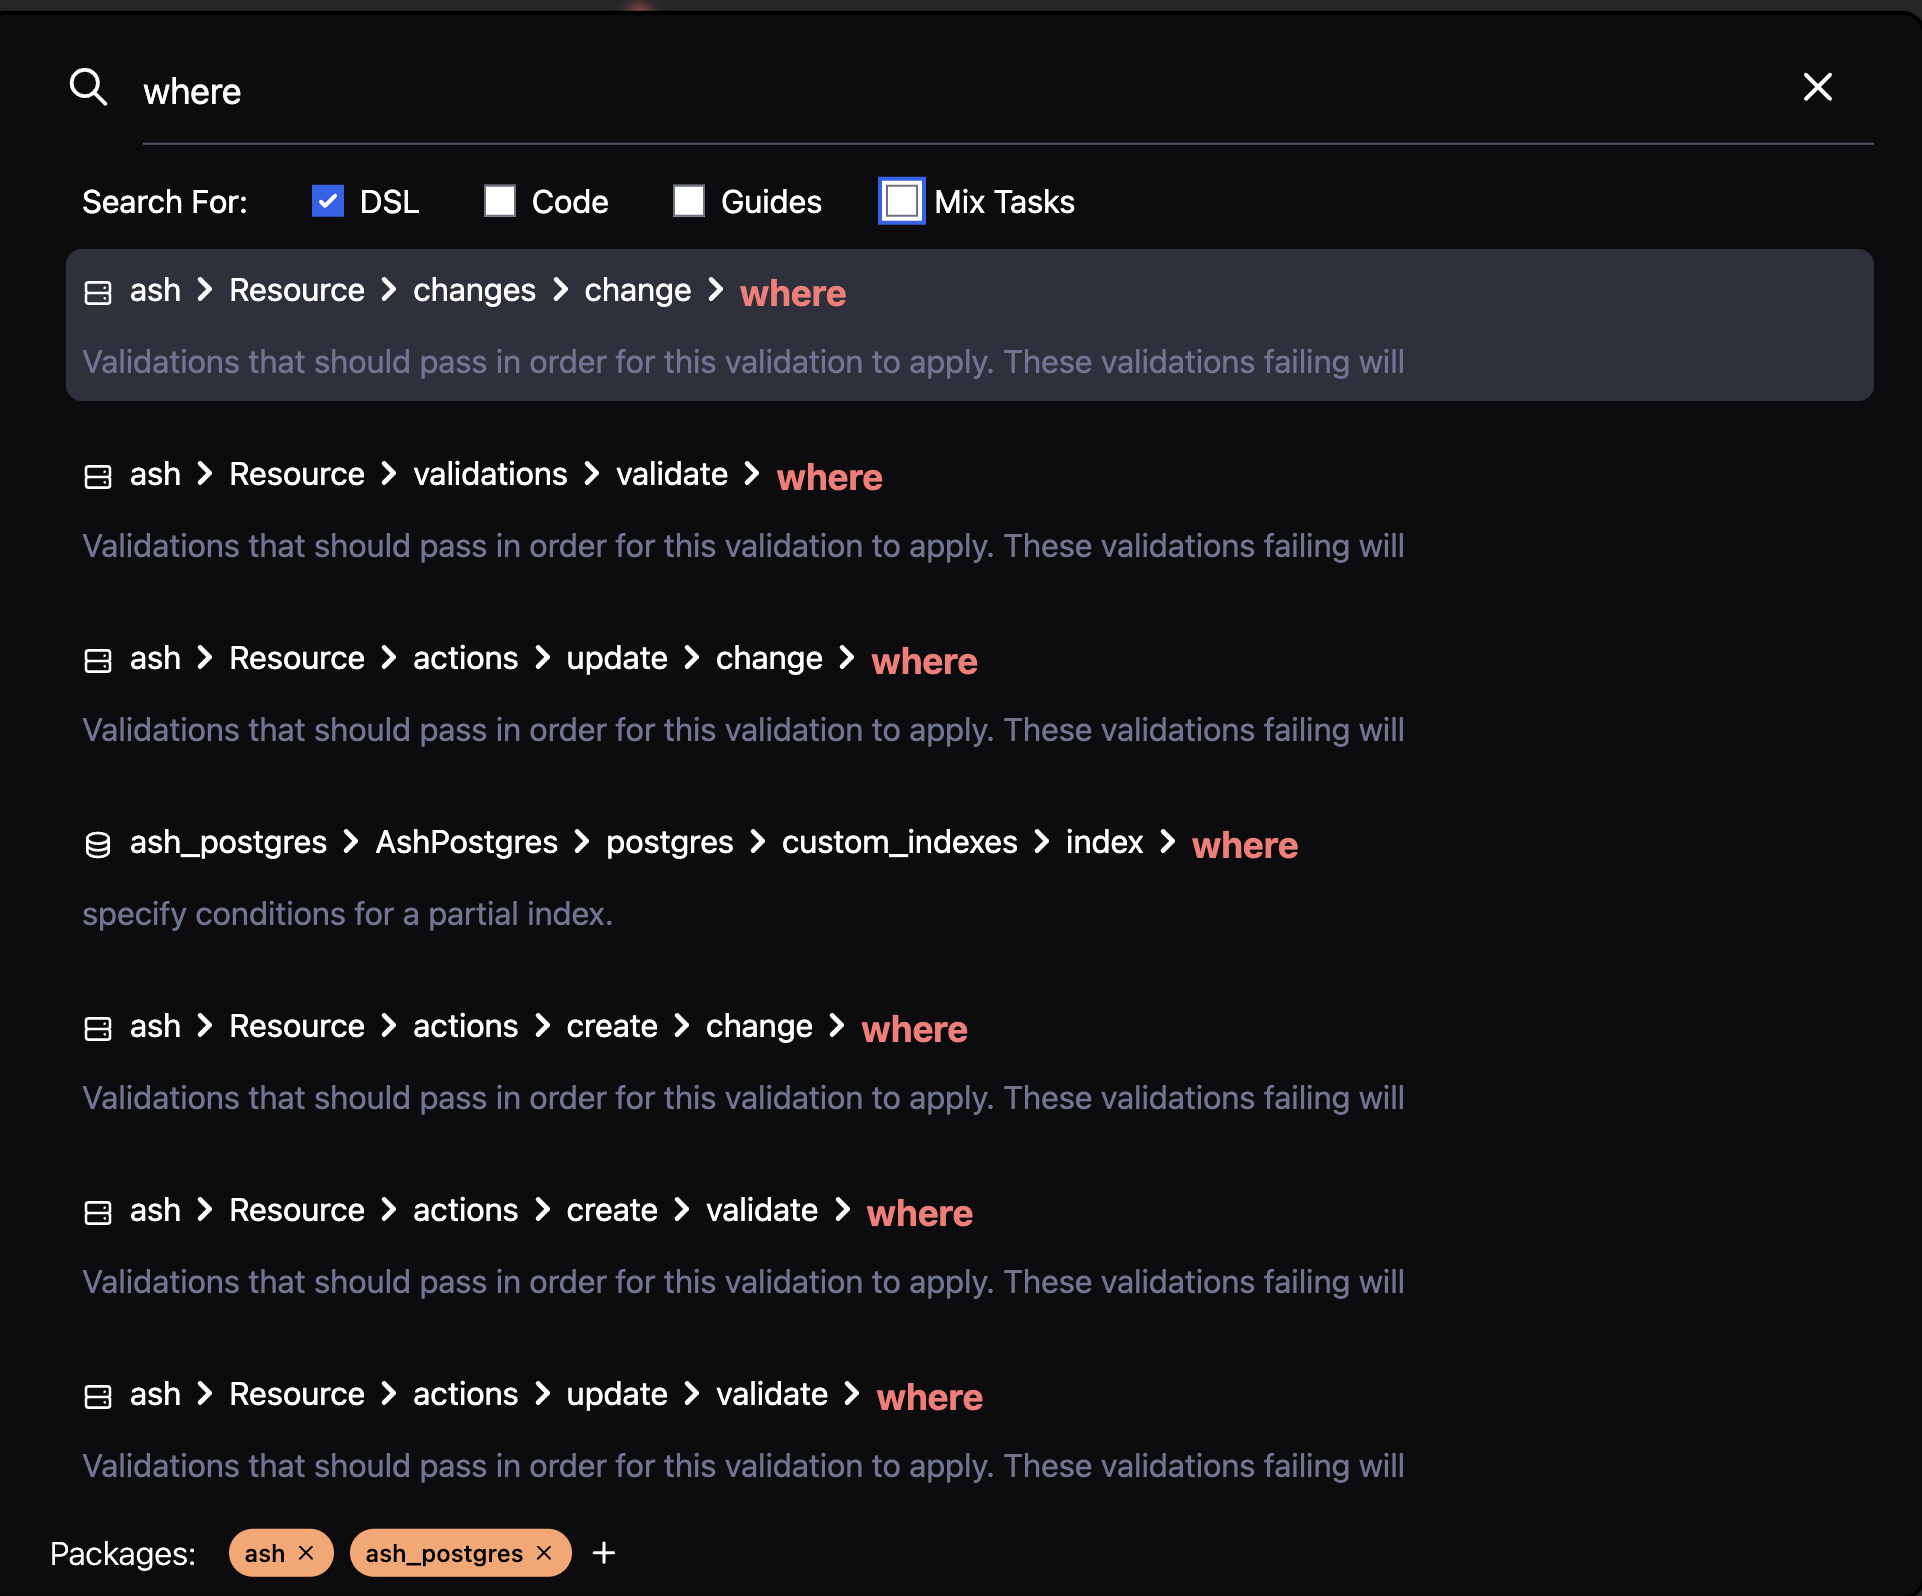This screenshot has width=1922, height=1596.
Task: Open the validations > validate > where result
Action: tap(969, 509)
